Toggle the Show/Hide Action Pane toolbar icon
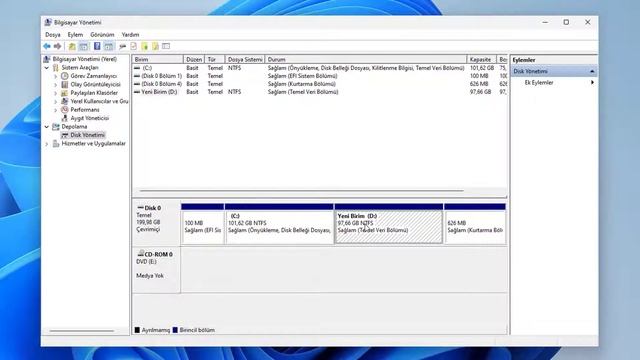This screenshot has height=360, width=640. click(x=109, y=47)
